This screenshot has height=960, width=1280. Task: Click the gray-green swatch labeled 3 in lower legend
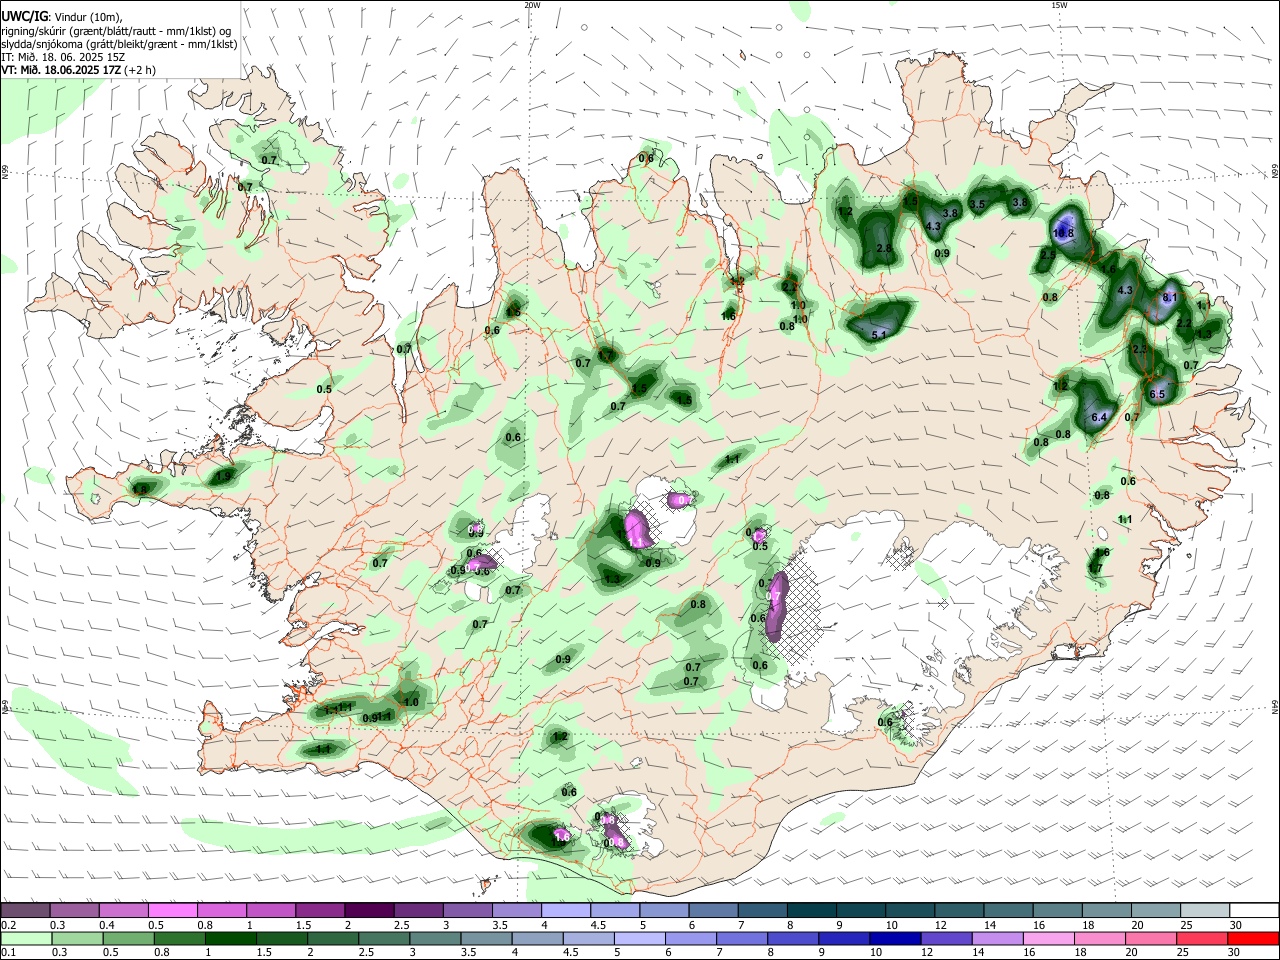coord(436,938)
